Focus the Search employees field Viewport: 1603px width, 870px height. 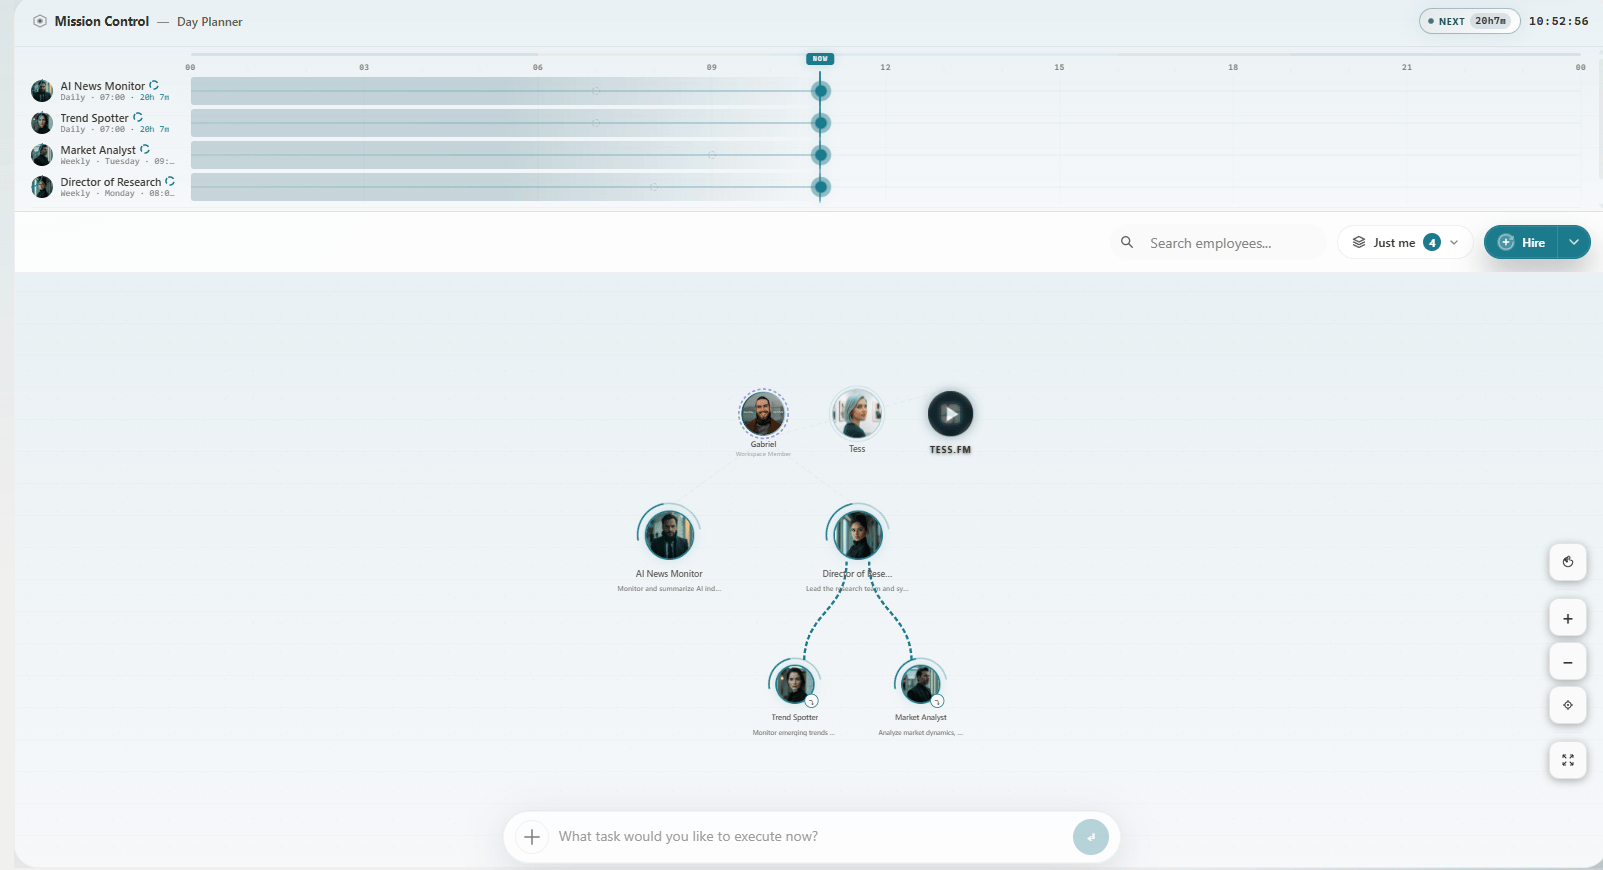[1218, 242]
